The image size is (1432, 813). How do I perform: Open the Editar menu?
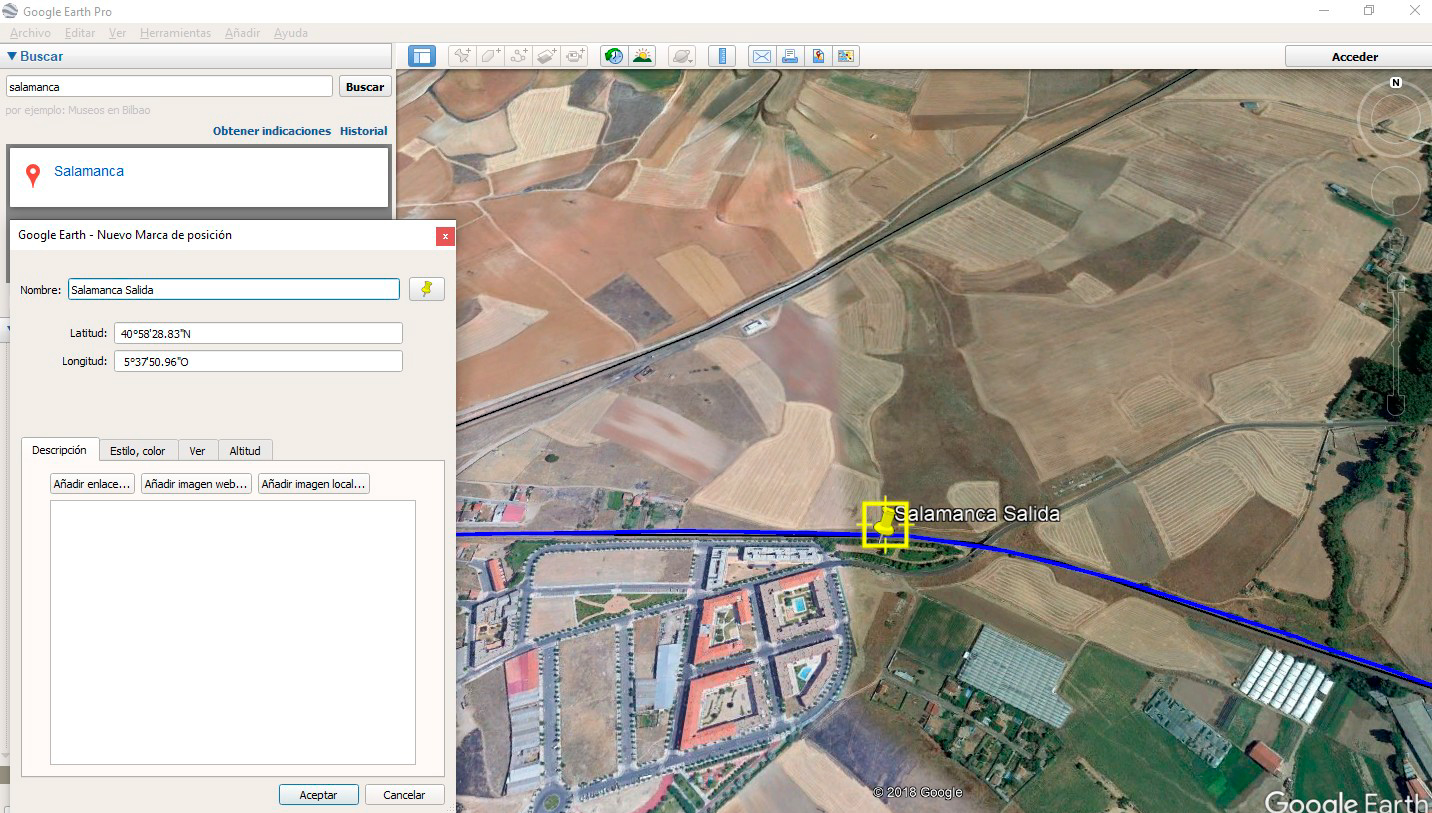tap(80, 33)
